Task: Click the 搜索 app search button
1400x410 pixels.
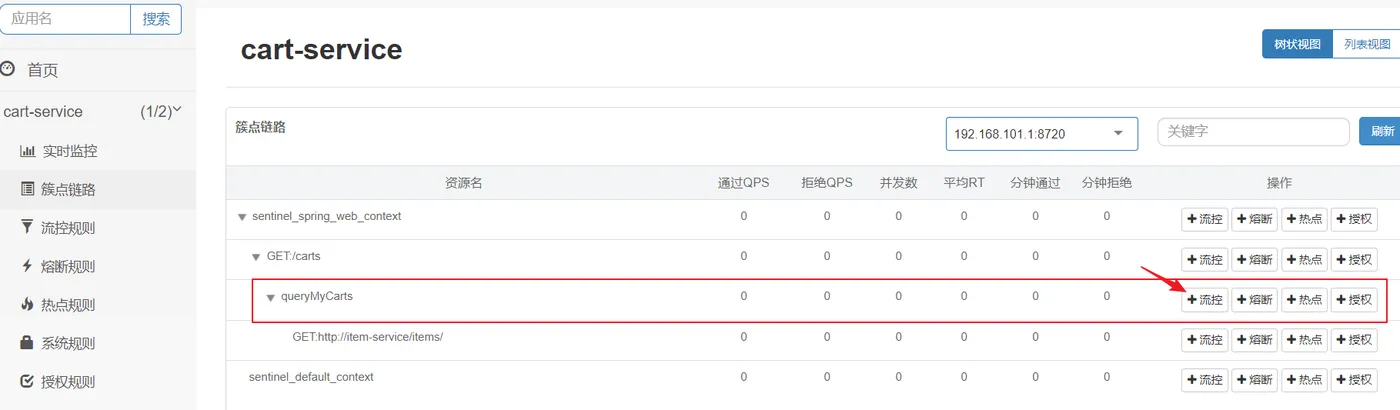Action: [x=156, y=19]
